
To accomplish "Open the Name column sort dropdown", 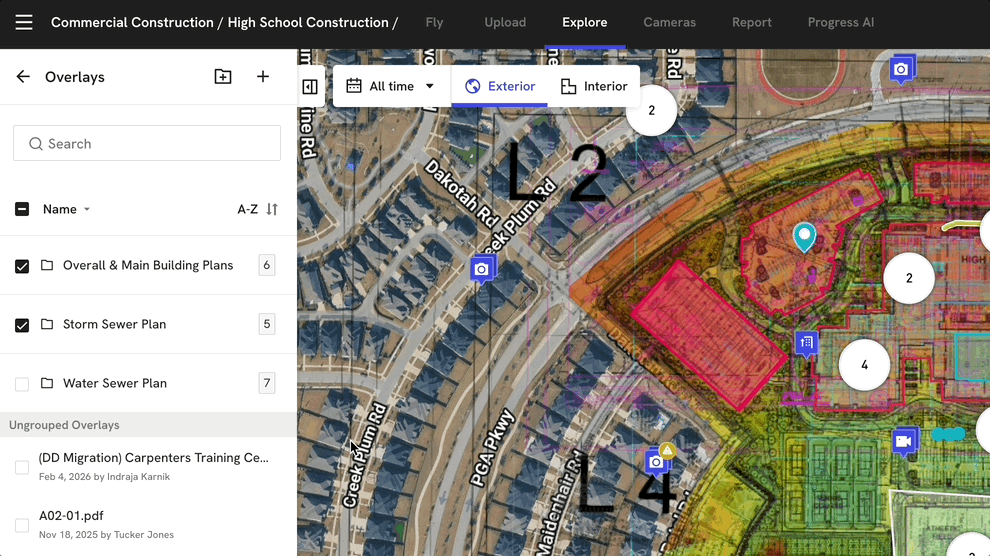I will pos(67,209).
